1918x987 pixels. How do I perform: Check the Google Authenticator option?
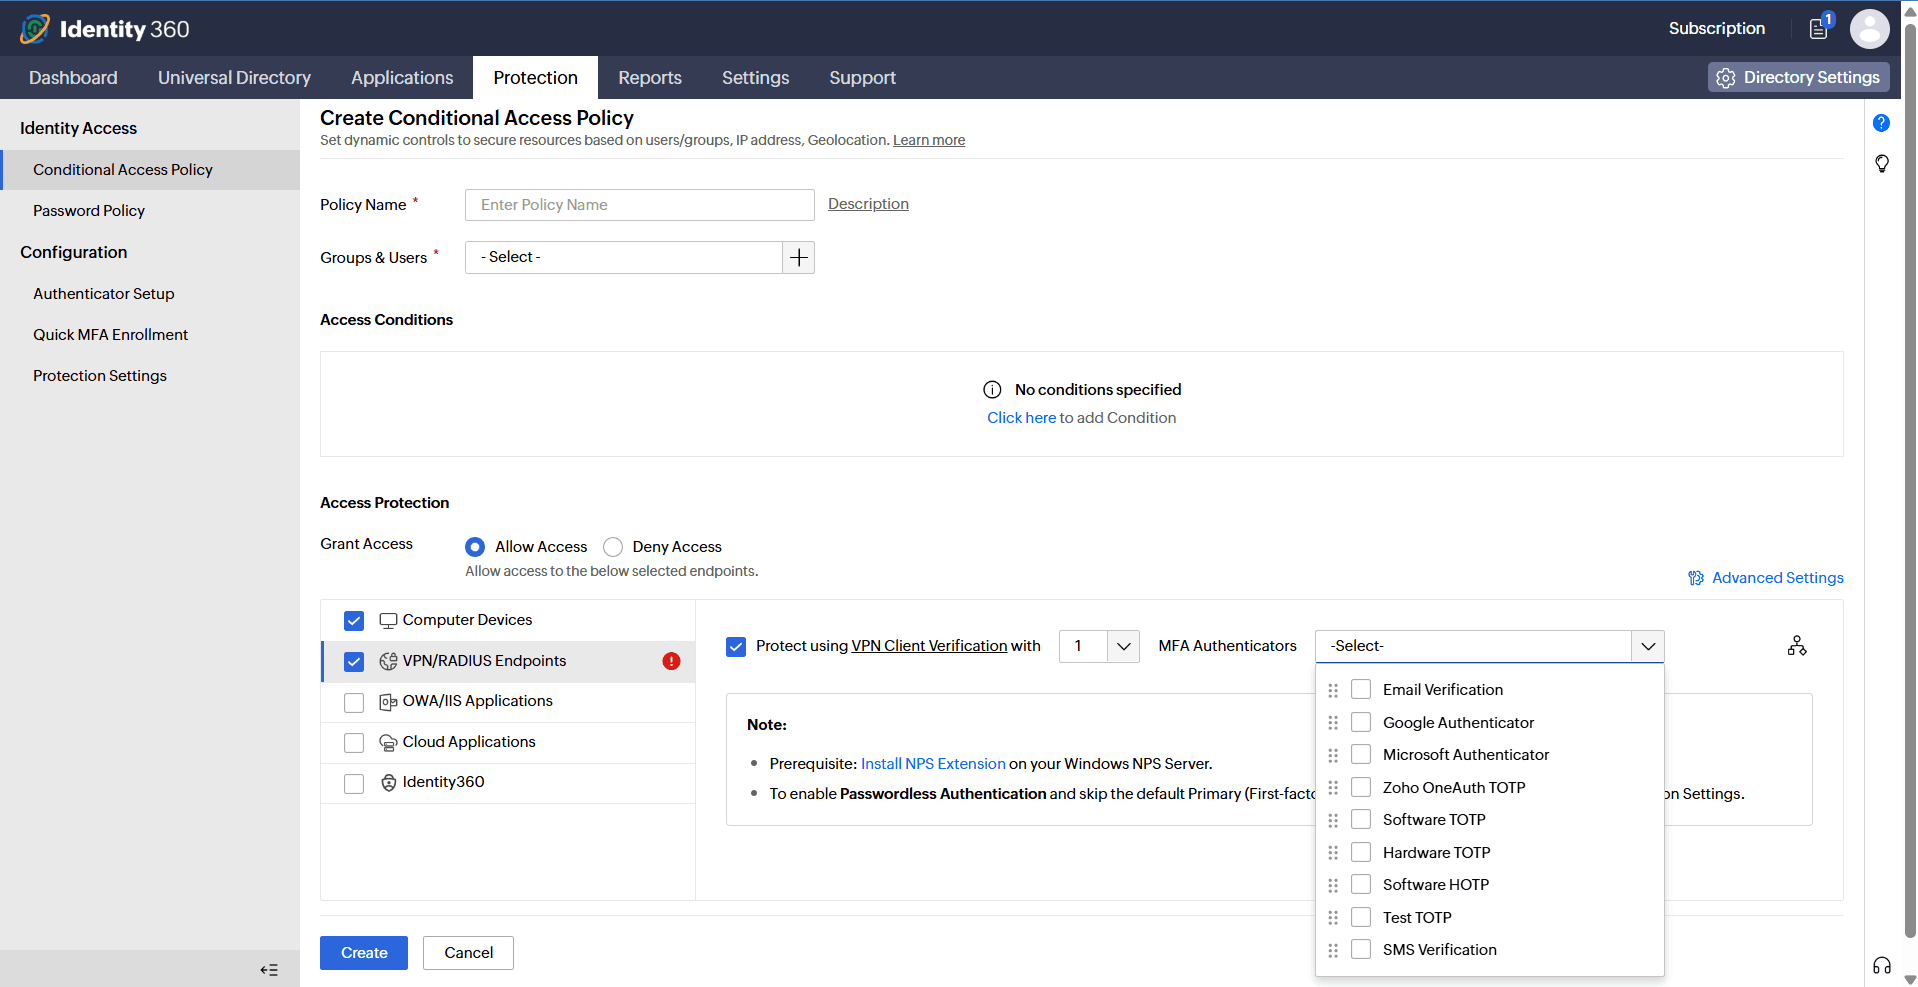1361,722
